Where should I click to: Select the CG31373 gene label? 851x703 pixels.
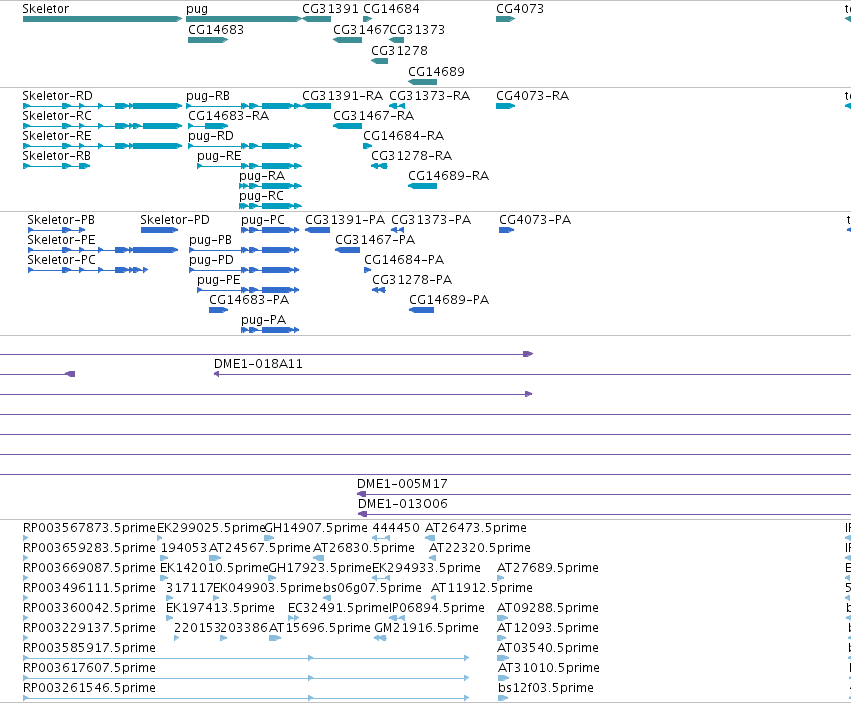pos(417,29)
